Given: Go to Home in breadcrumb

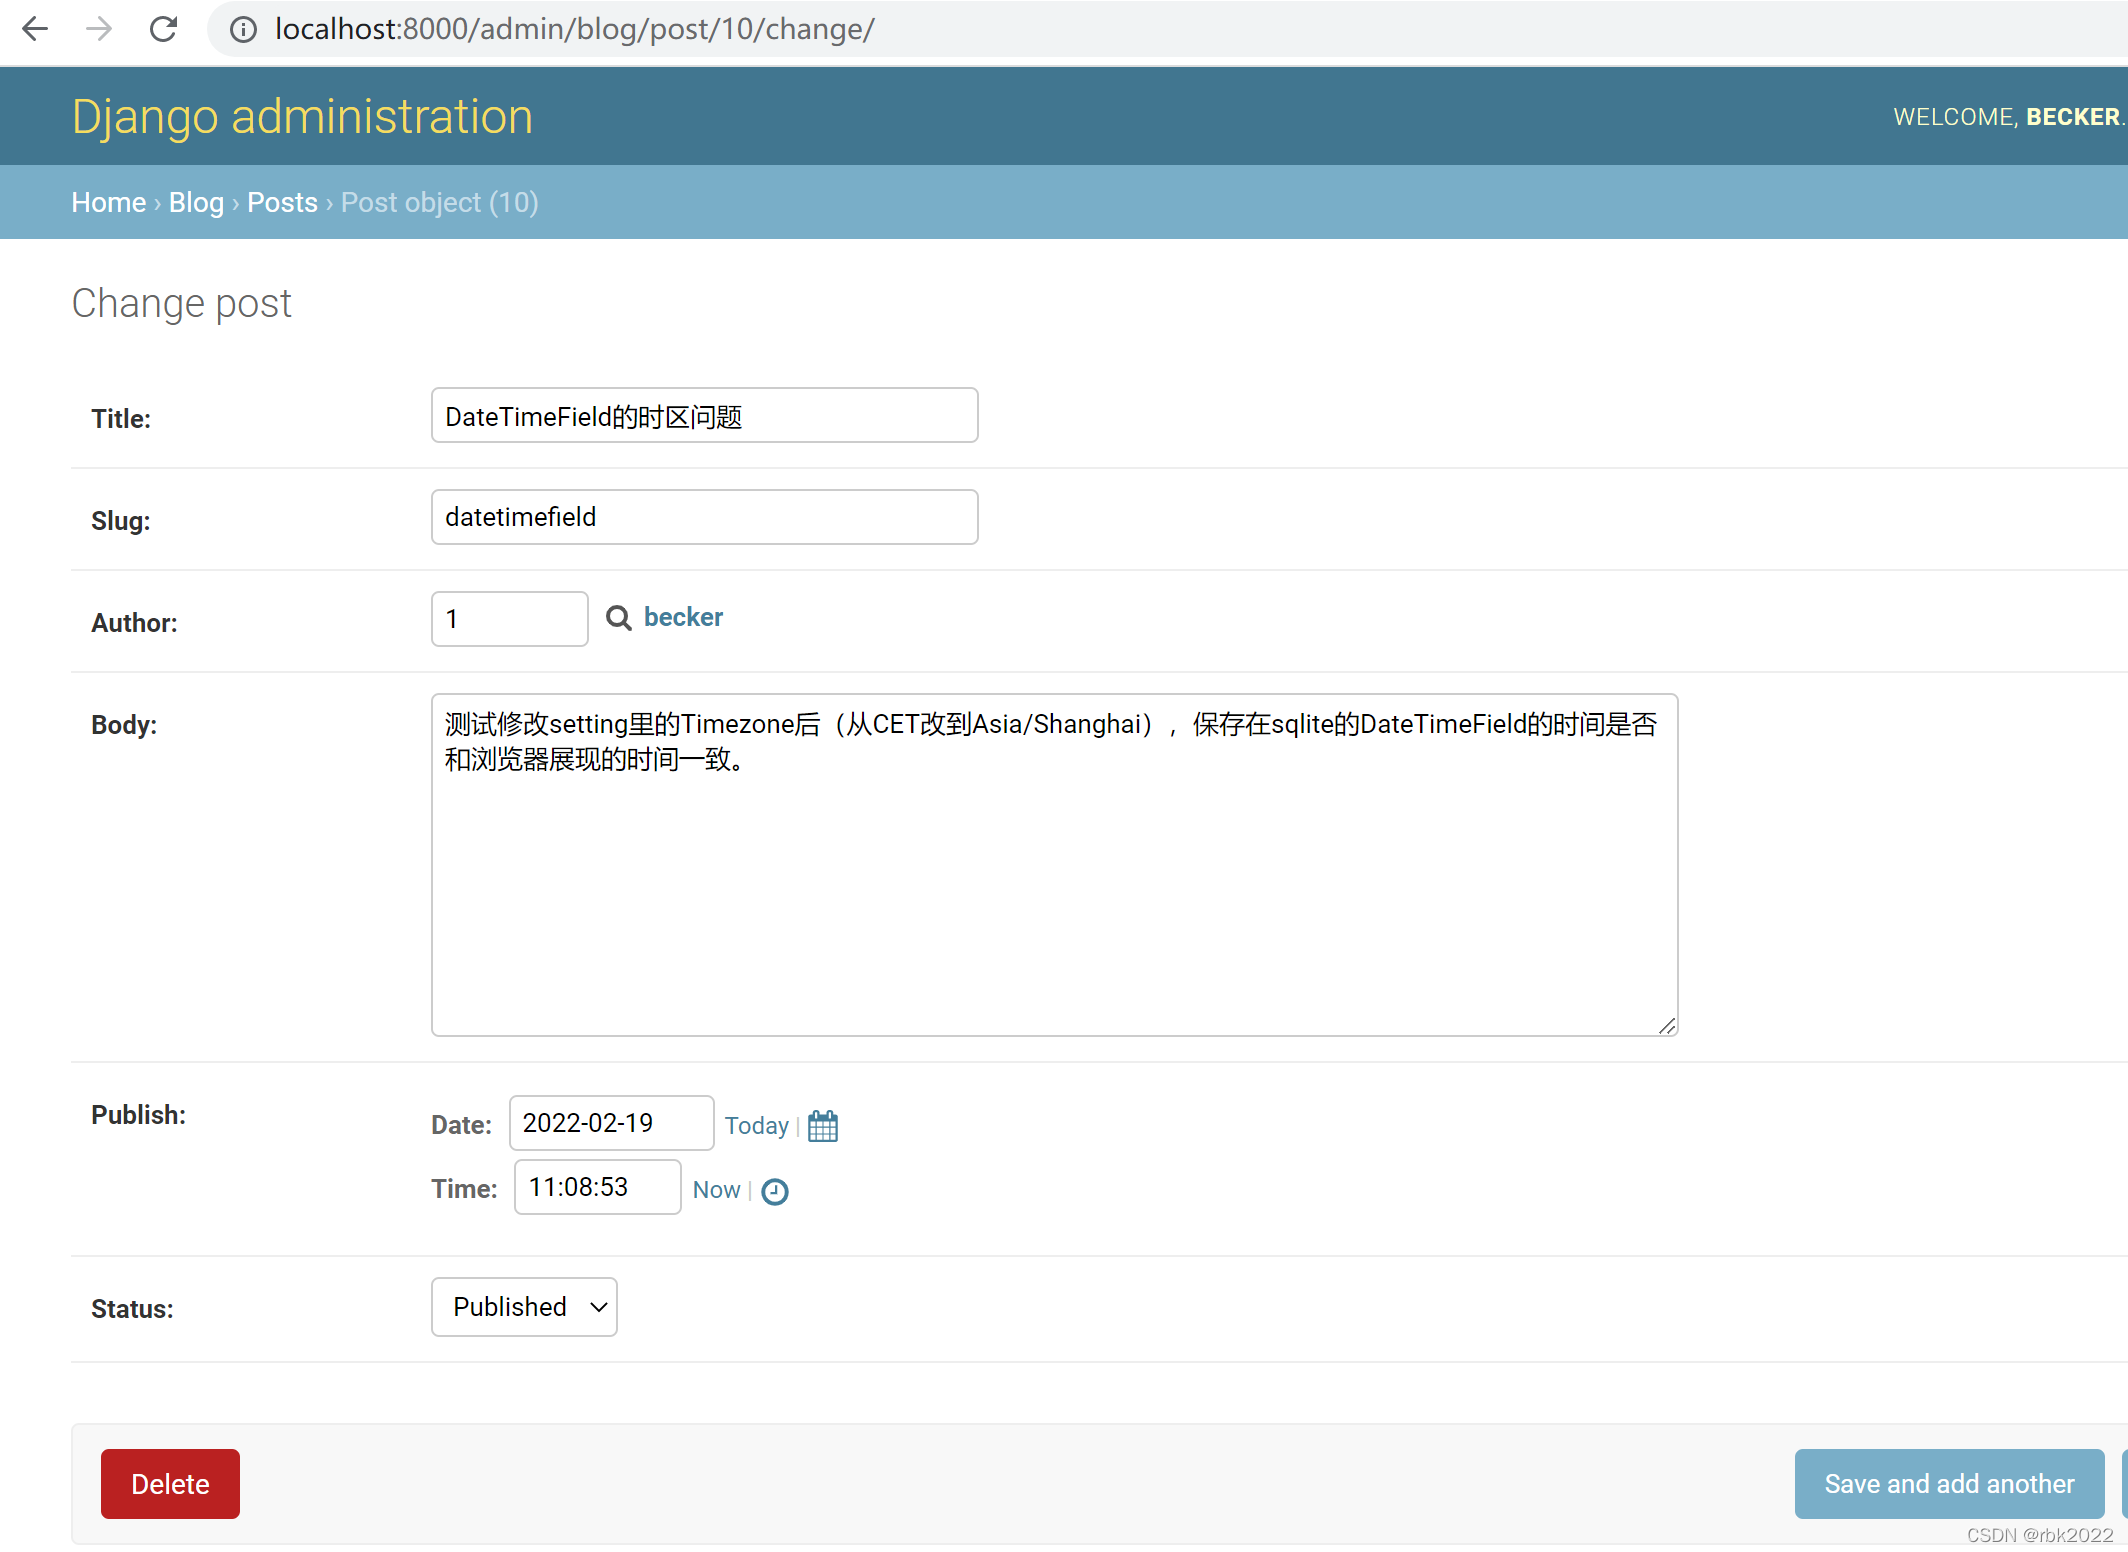Looking at the screenshot, I should [108, 202].
